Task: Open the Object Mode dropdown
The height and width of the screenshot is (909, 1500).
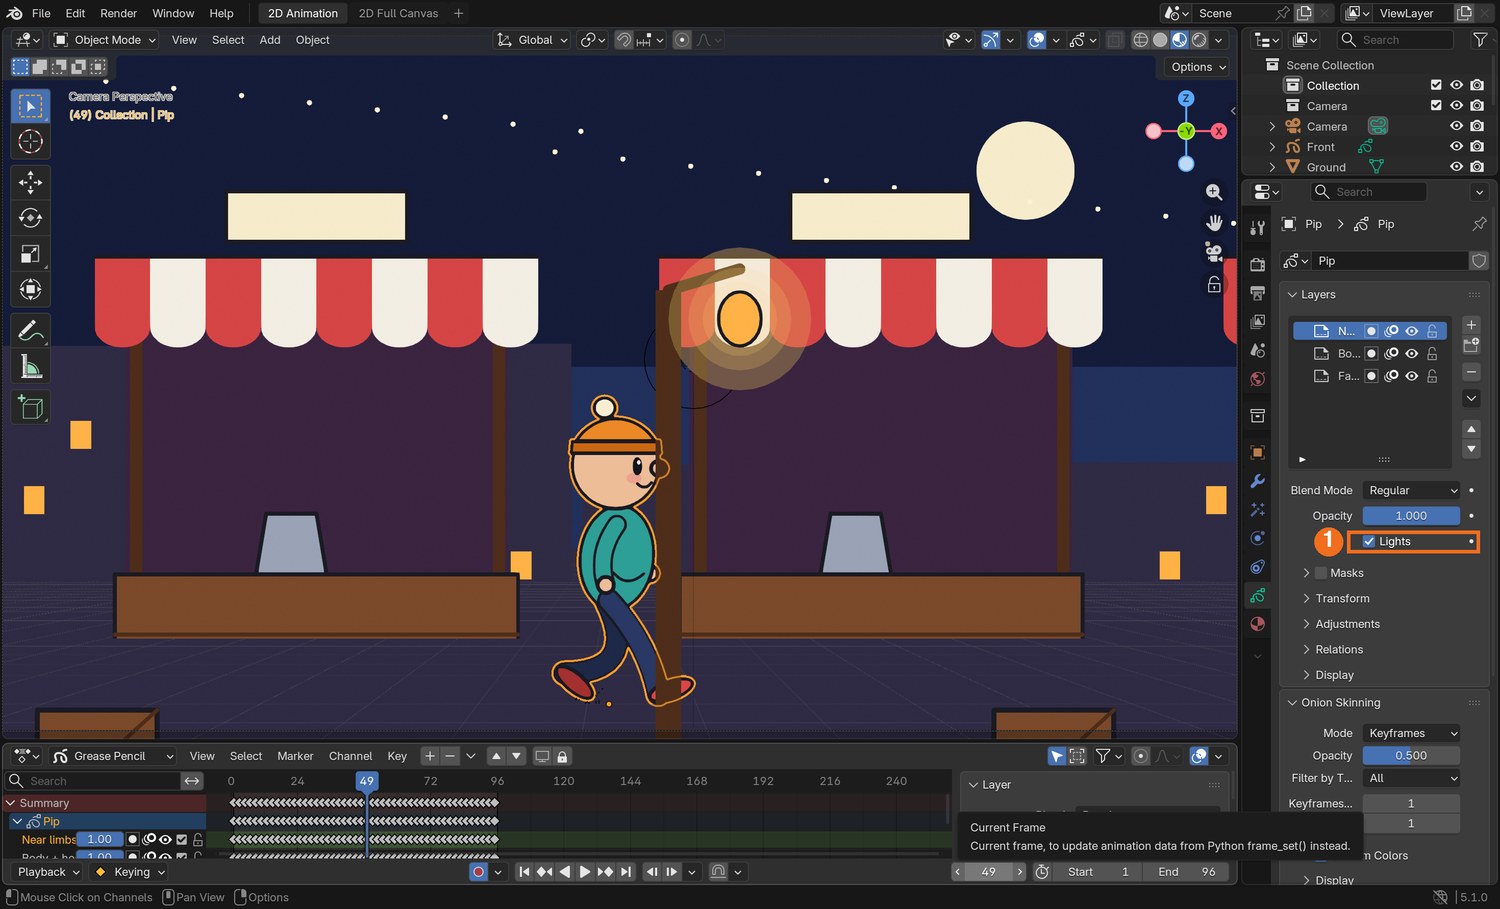Action: pyautogui.click(x=105, y=40)
